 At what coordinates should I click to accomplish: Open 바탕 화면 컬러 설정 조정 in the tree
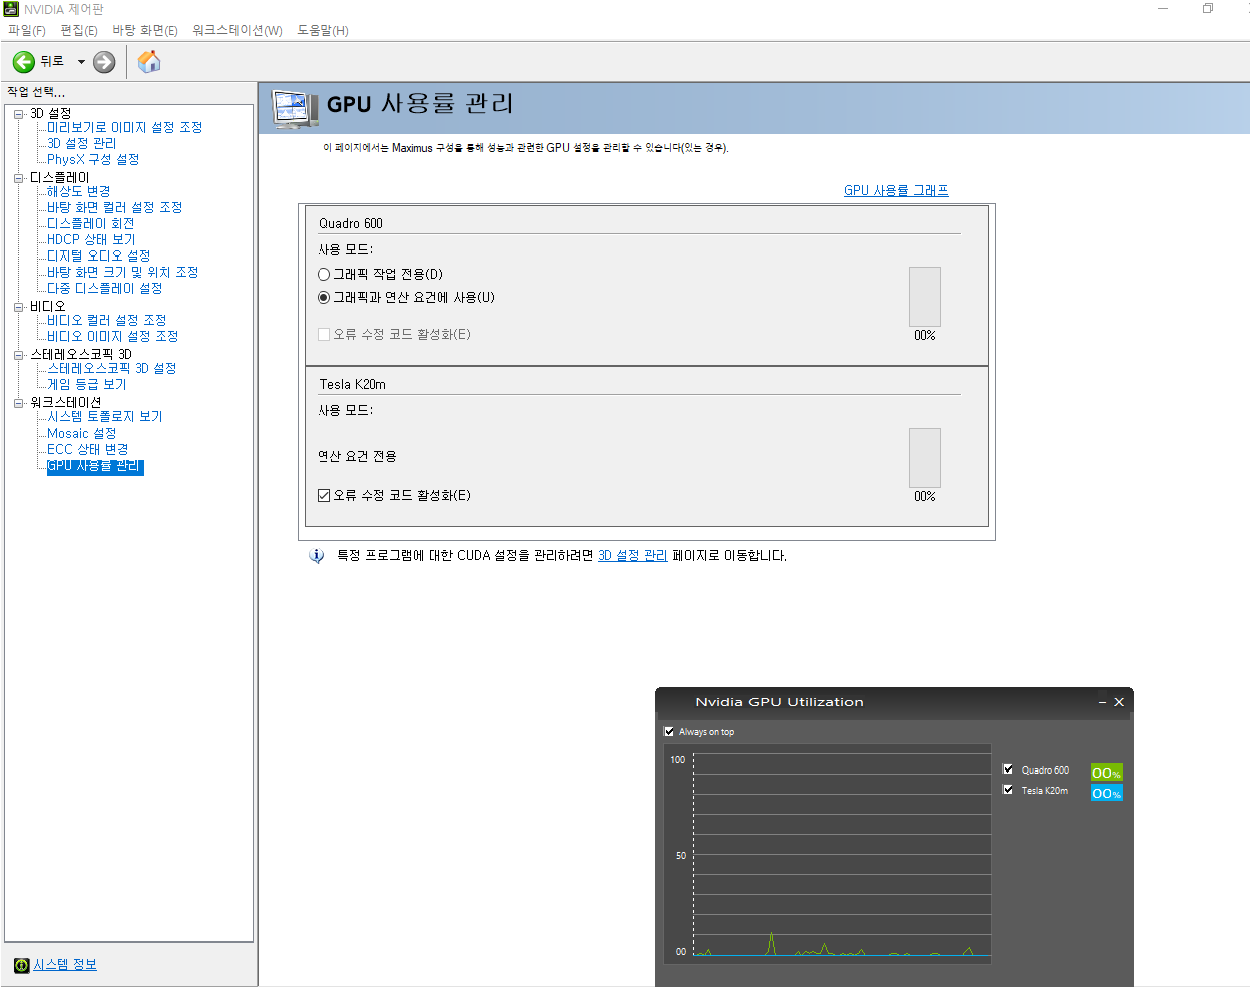115,208
